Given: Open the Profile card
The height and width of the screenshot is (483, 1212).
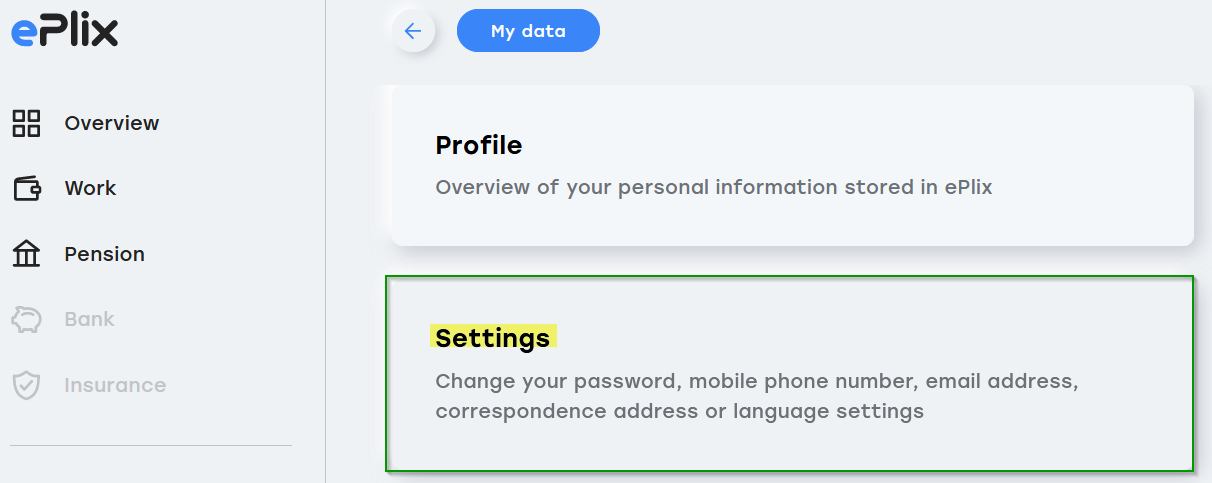Looking at the screenshot, I should [792, 165].
